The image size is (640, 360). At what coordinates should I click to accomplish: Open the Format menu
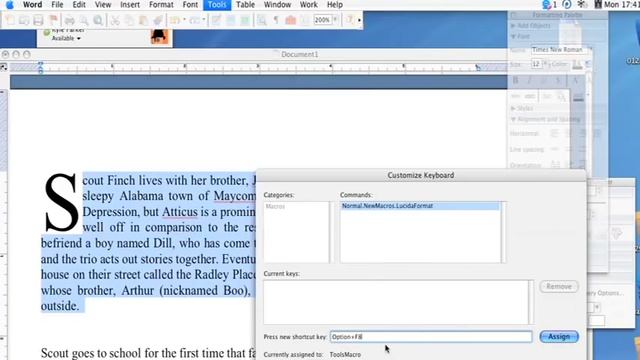point(161,5)
